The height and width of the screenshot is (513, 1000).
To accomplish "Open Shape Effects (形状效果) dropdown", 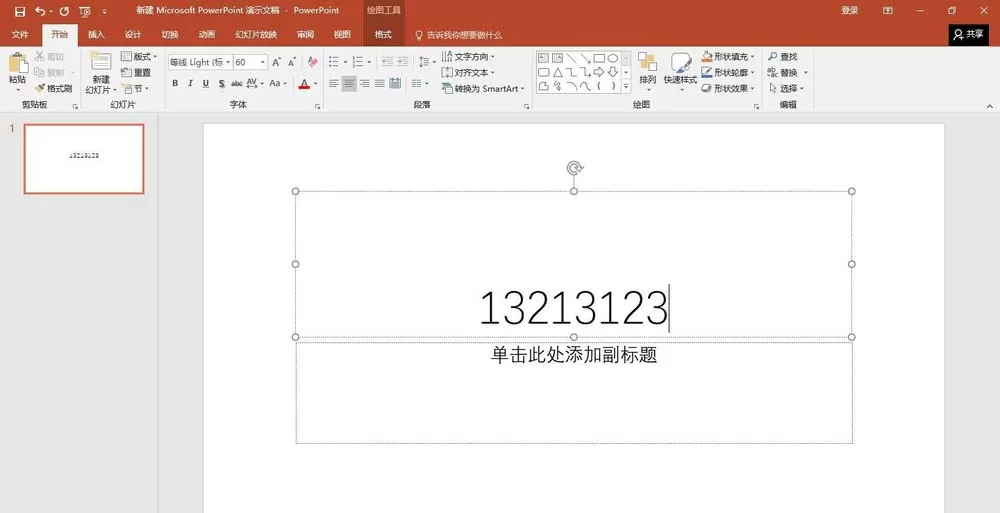I will pos(728,89).
